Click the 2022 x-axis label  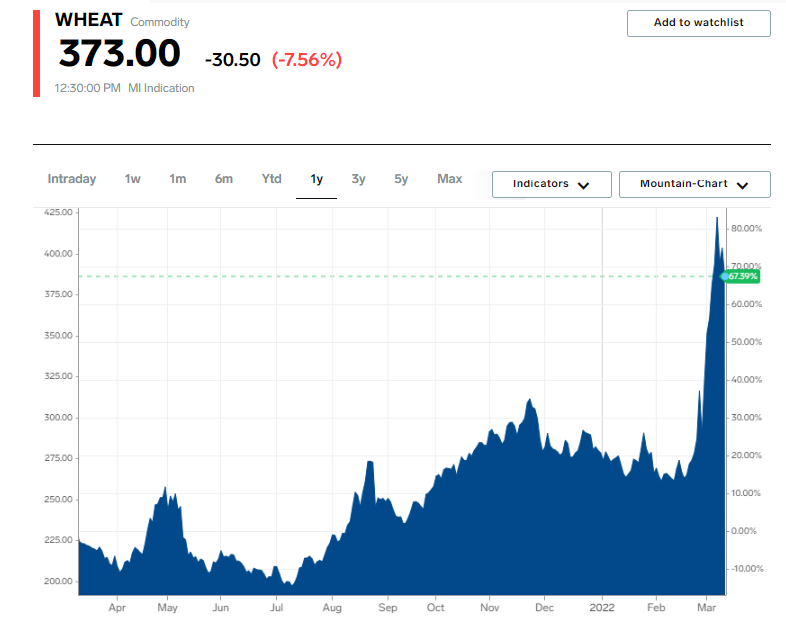tap(602, 607)
